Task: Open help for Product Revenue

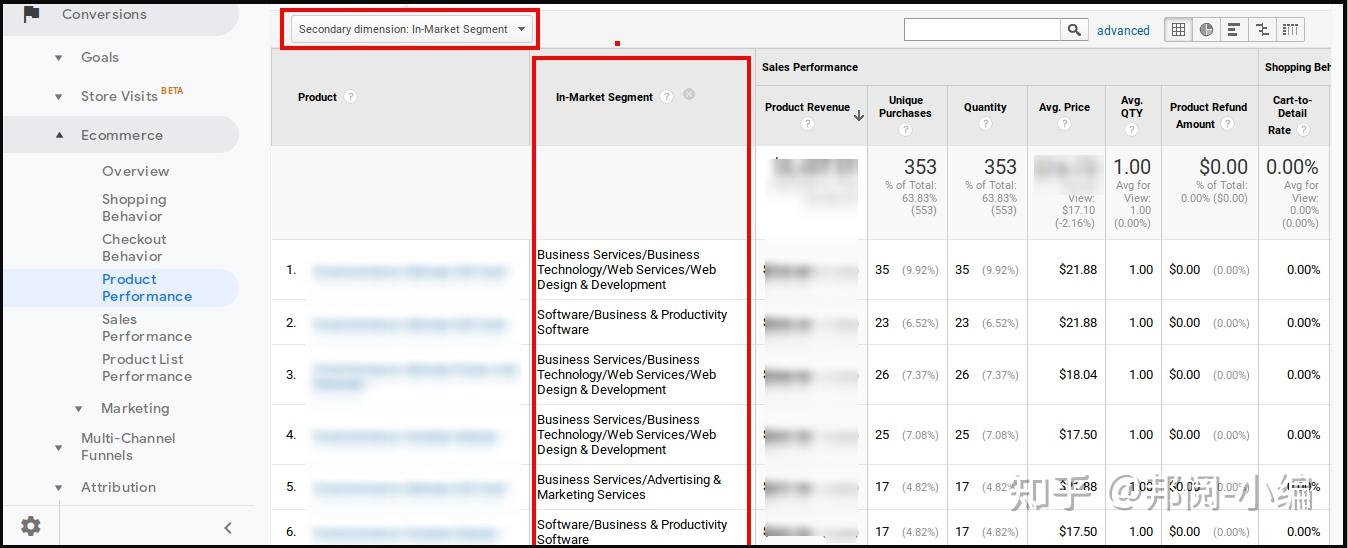Action: tap(807, 124)
